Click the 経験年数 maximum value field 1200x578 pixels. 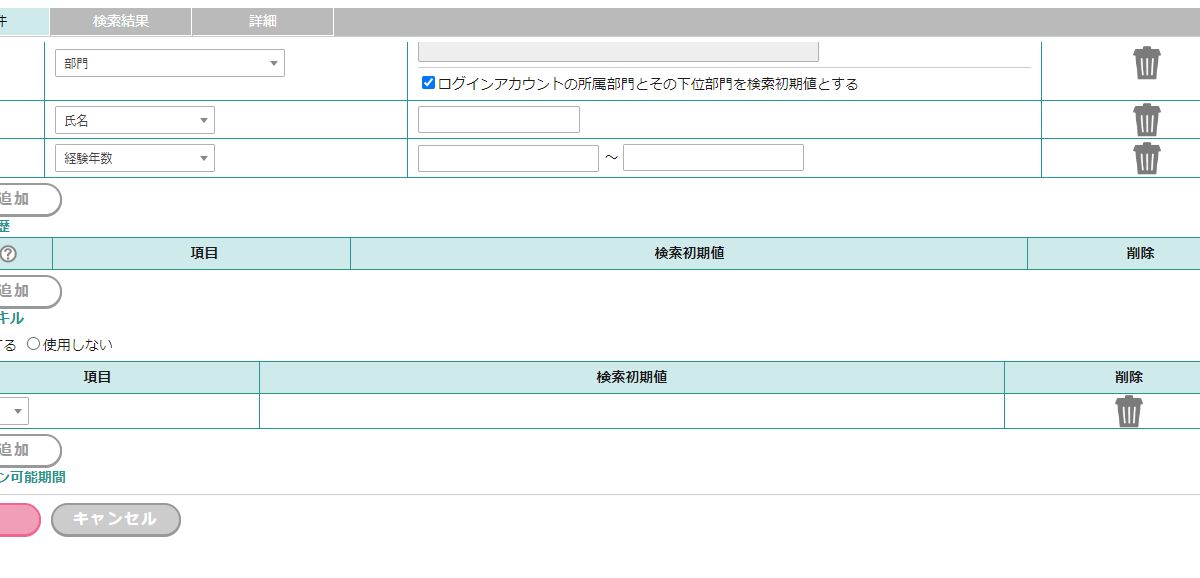click(713, 158)
